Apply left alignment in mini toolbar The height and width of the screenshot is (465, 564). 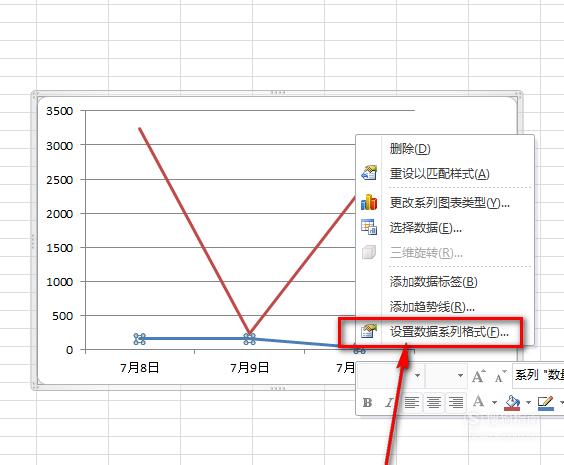[412, 402]
